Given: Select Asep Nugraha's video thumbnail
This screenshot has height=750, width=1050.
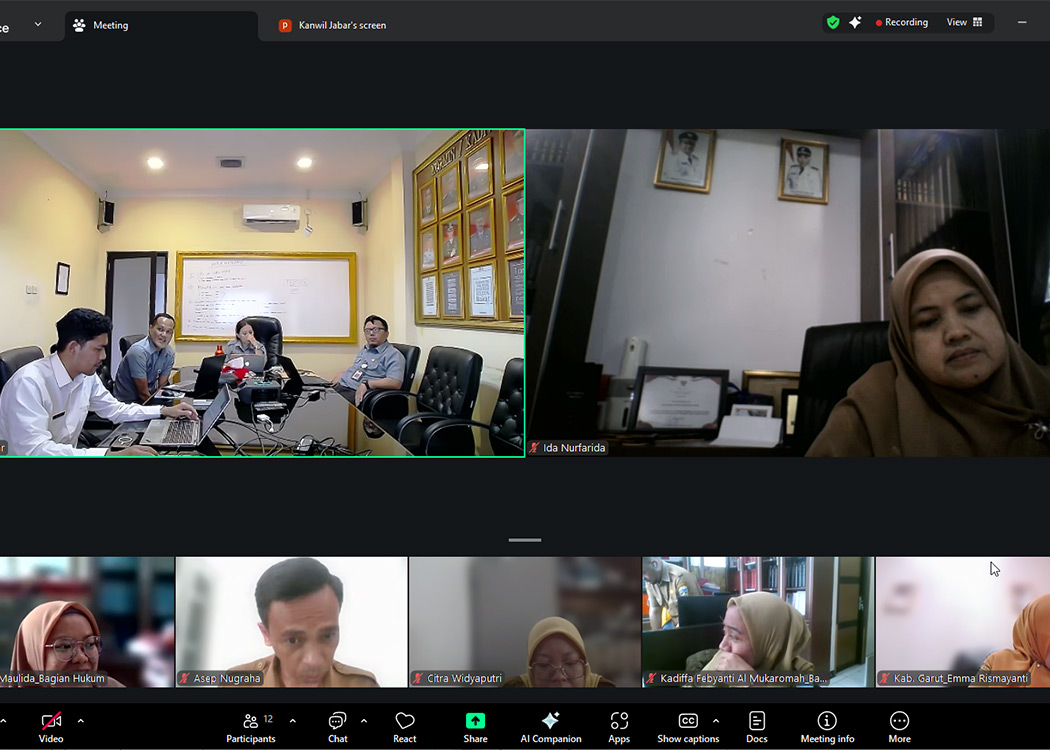Looking at the screenshot, I should coord(291,622).
